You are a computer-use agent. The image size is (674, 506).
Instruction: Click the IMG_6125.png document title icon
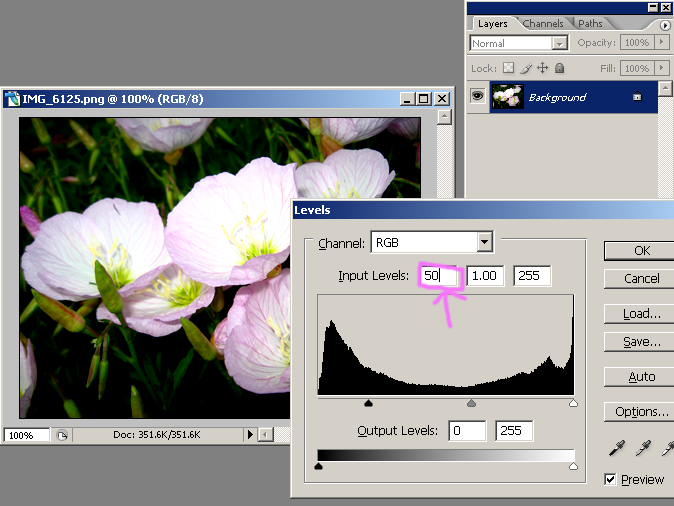click(12, 99)
